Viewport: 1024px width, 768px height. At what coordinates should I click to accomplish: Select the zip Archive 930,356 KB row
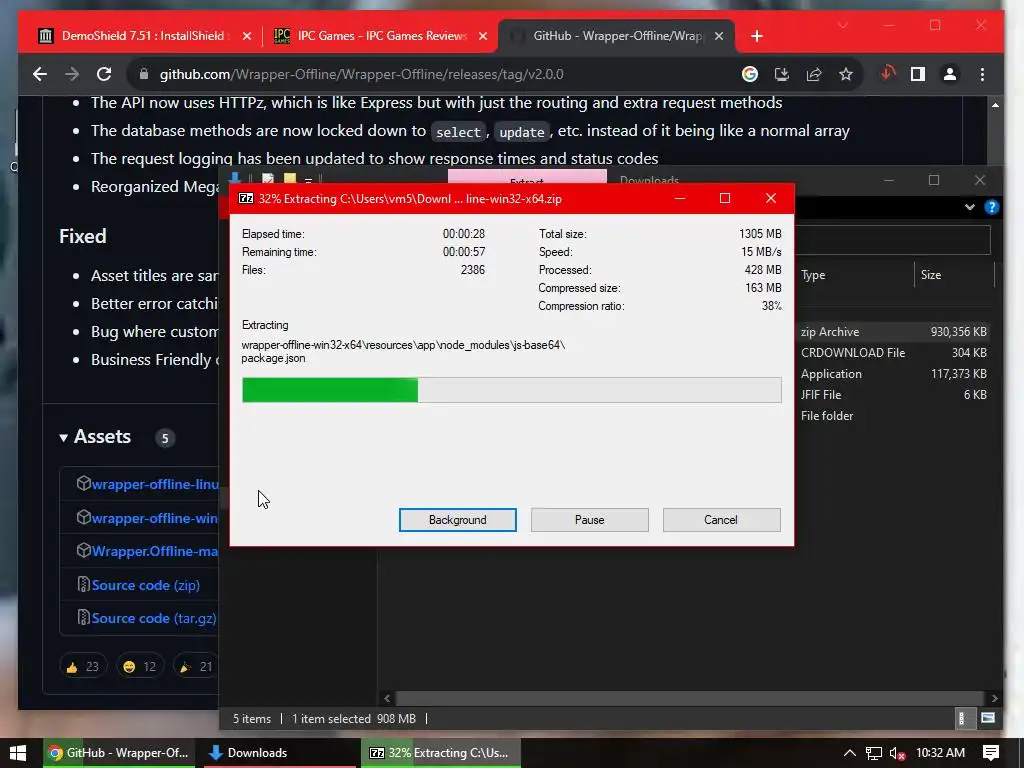click(893, 332)
